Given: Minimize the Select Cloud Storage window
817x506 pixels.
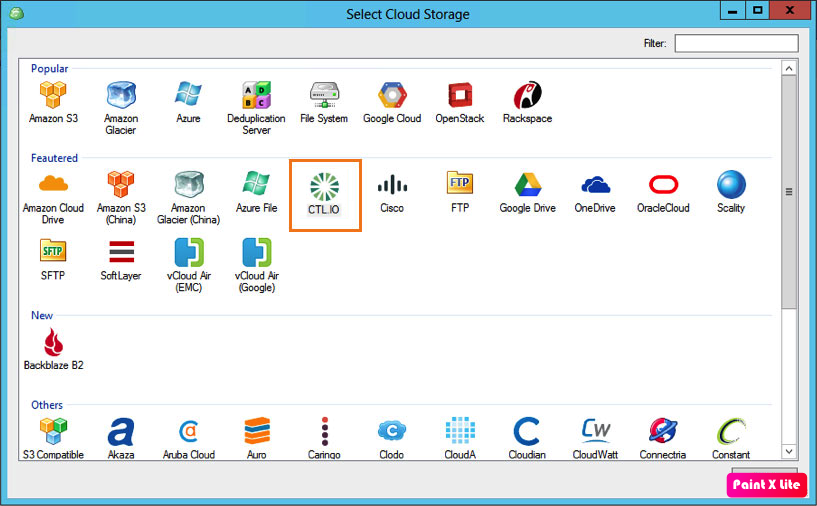Looking at the screenshot, I should 733,10.
